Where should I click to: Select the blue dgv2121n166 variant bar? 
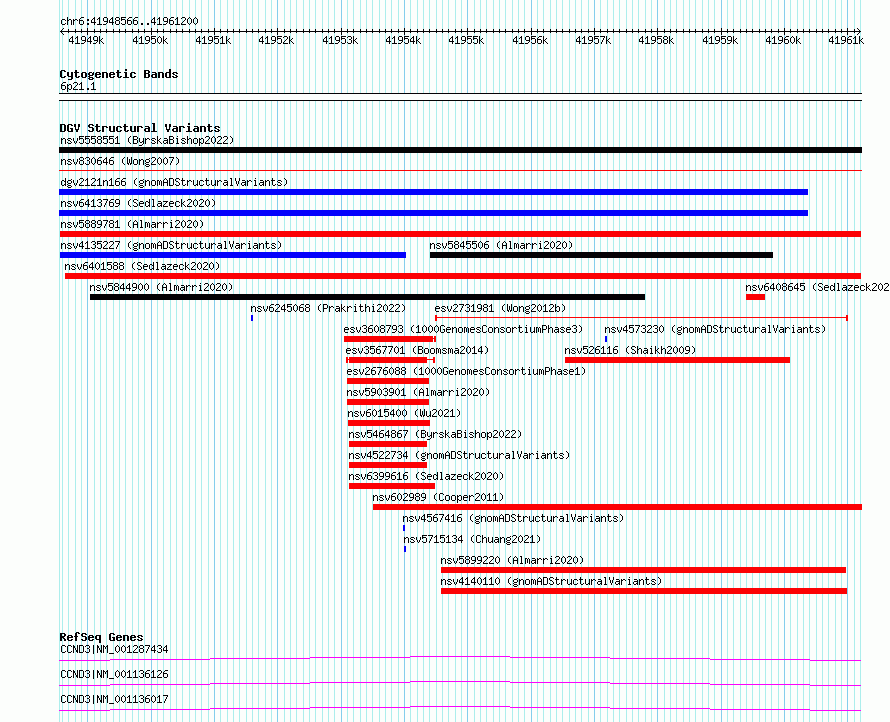click(434, 192)
